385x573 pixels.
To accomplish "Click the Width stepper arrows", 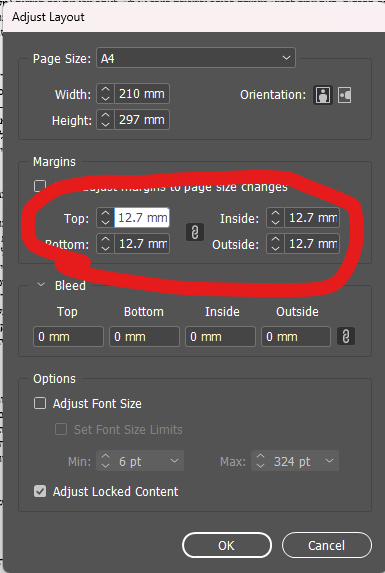I will [x=105, y=94].
